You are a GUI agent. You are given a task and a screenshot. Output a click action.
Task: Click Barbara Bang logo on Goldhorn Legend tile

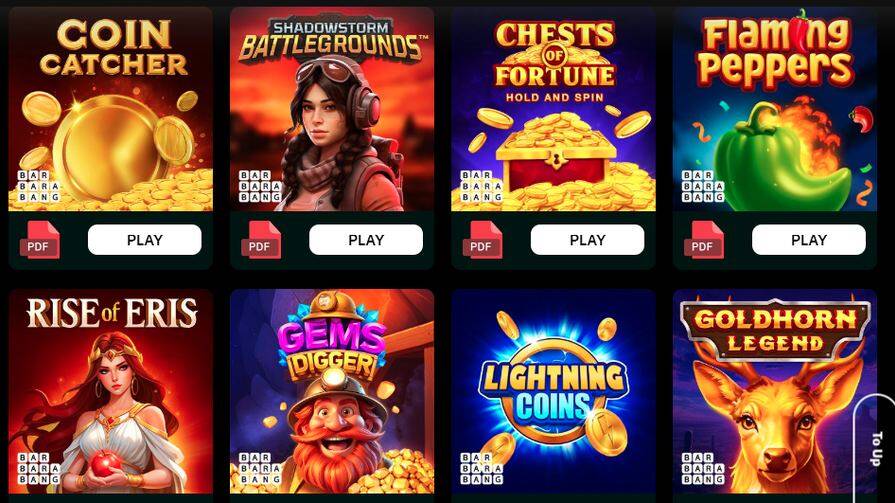pyautogui.click(x=703, y=469)
